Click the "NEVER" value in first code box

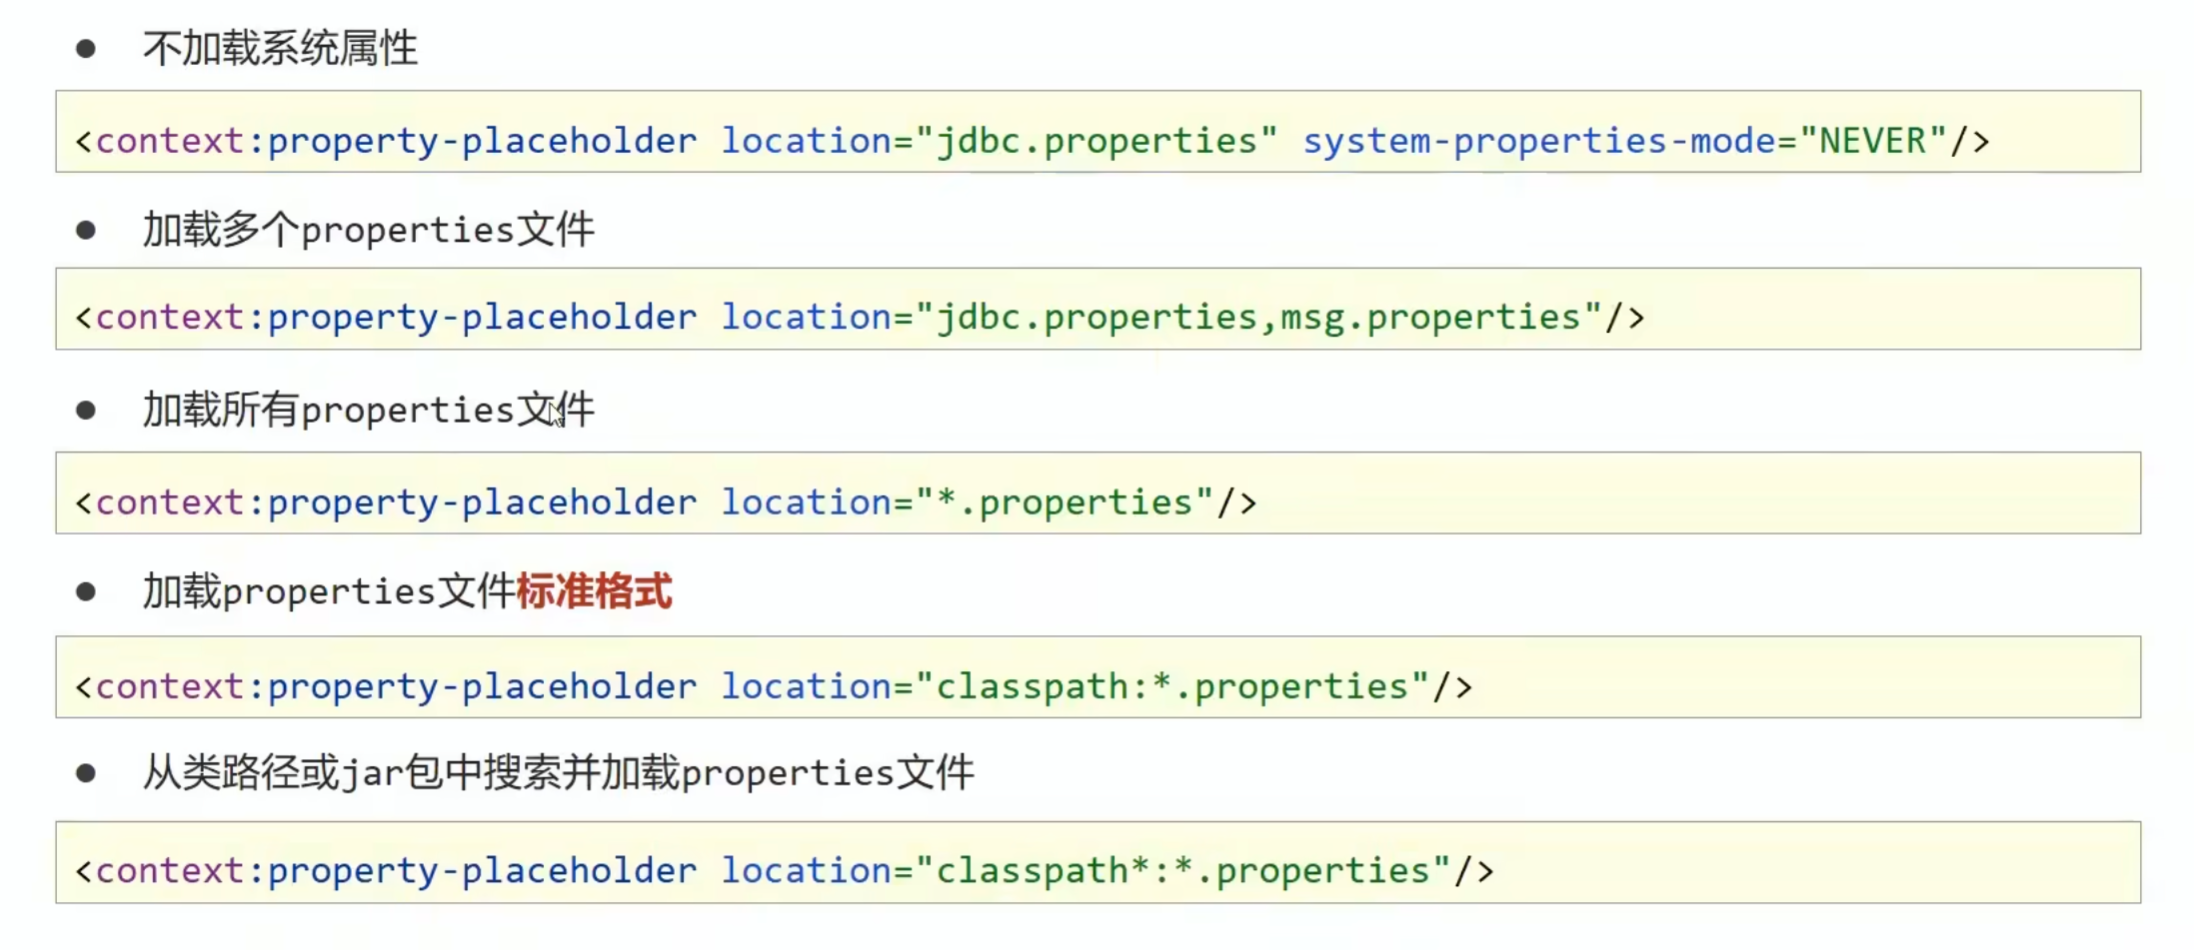[x=1873, y=141]
